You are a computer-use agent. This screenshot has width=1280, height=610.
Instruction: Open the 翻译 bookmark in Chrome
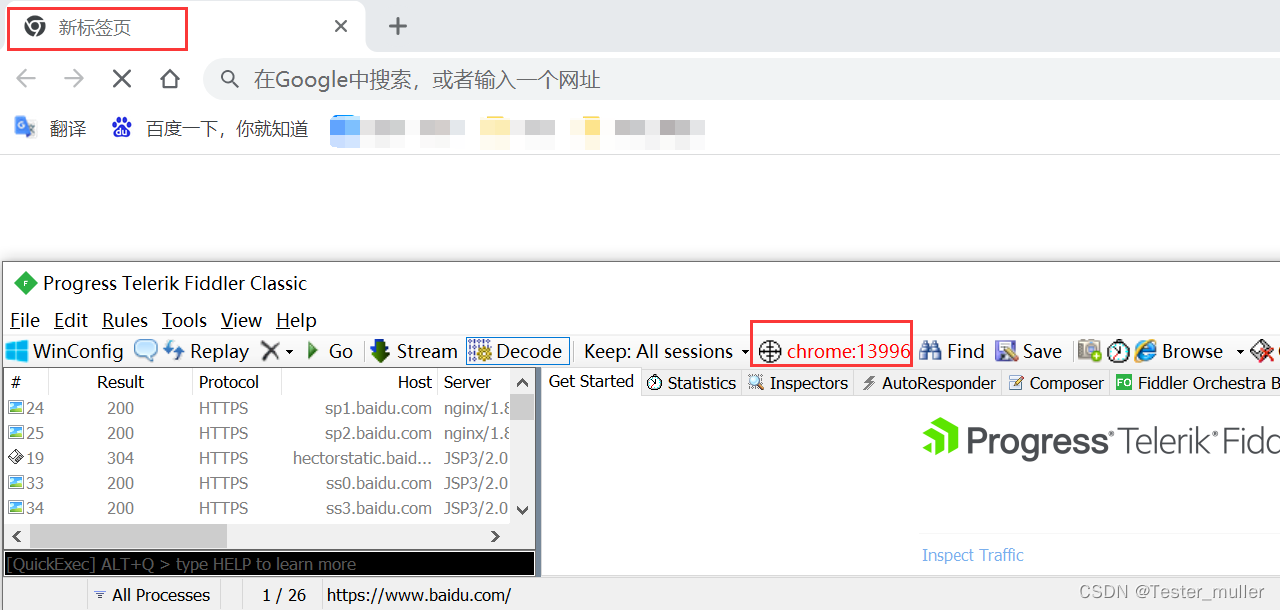coord(50,128)
